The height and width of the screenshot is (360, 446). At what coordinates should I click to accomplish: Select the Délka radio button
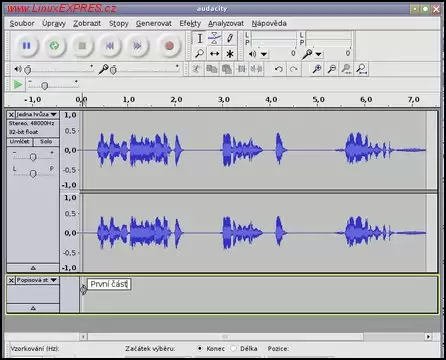234,349
